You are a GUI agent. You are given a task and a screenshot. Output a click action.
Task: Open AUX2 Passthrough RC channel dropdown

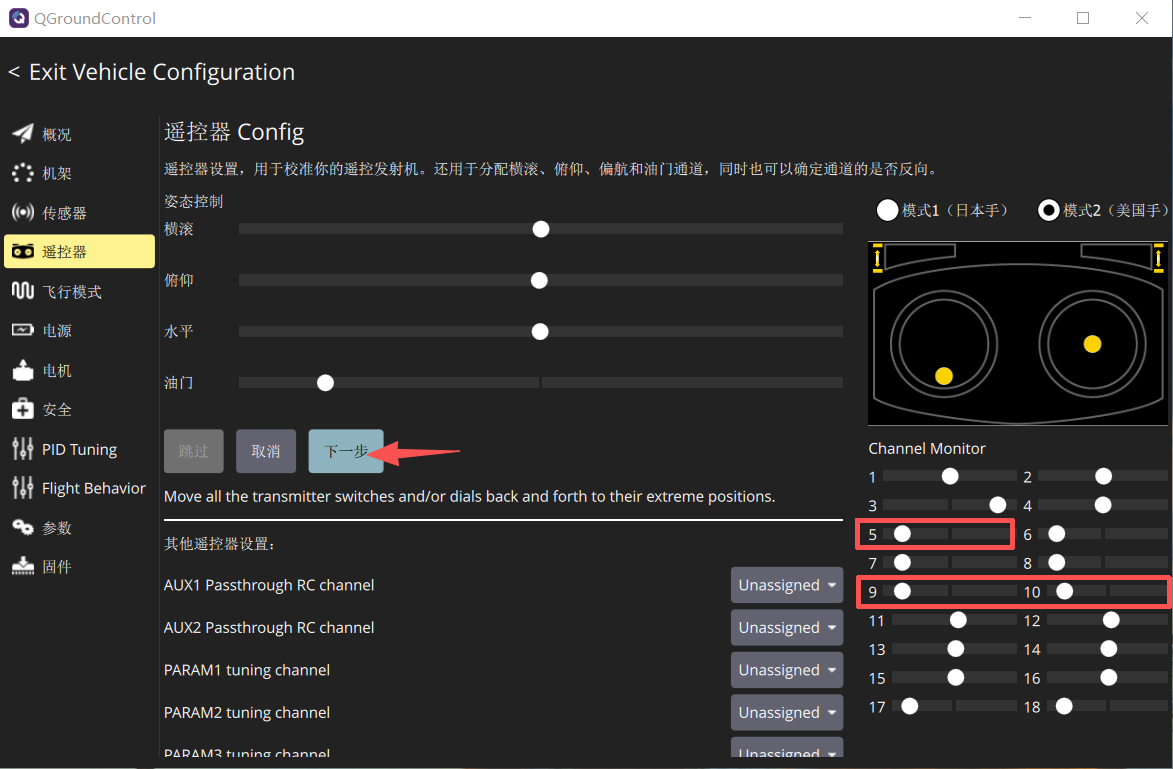(x=787, y=628)
